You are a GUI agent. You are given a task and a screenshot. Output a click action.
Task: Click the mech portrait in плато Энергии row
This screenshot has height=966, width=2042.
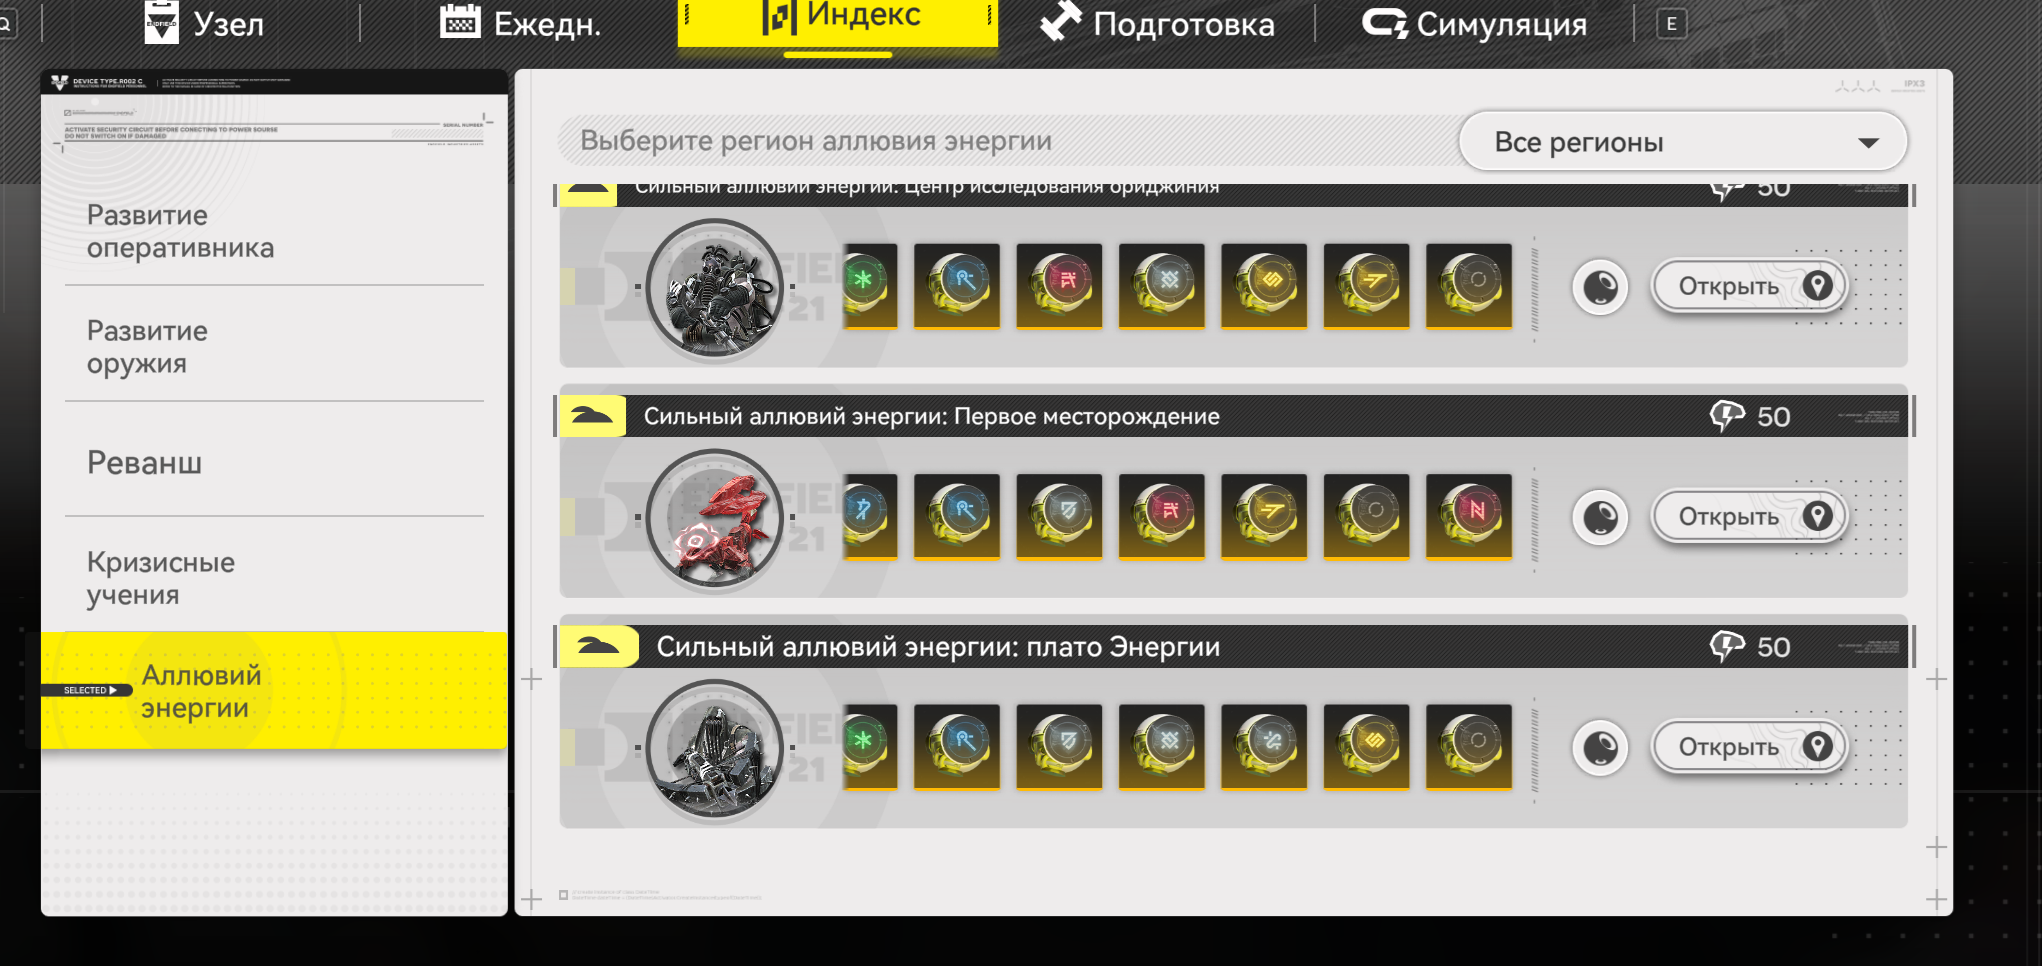pyautogui.click(x=714, y=748)
